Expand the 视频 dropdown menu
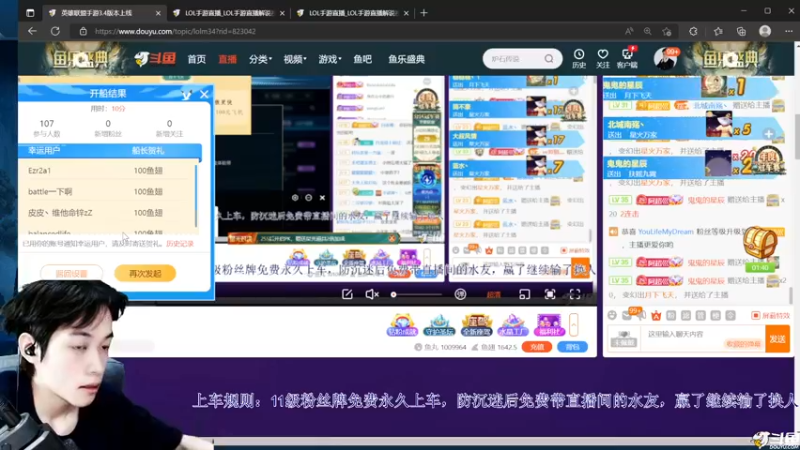Screen dimensions: 800x450 295,59
